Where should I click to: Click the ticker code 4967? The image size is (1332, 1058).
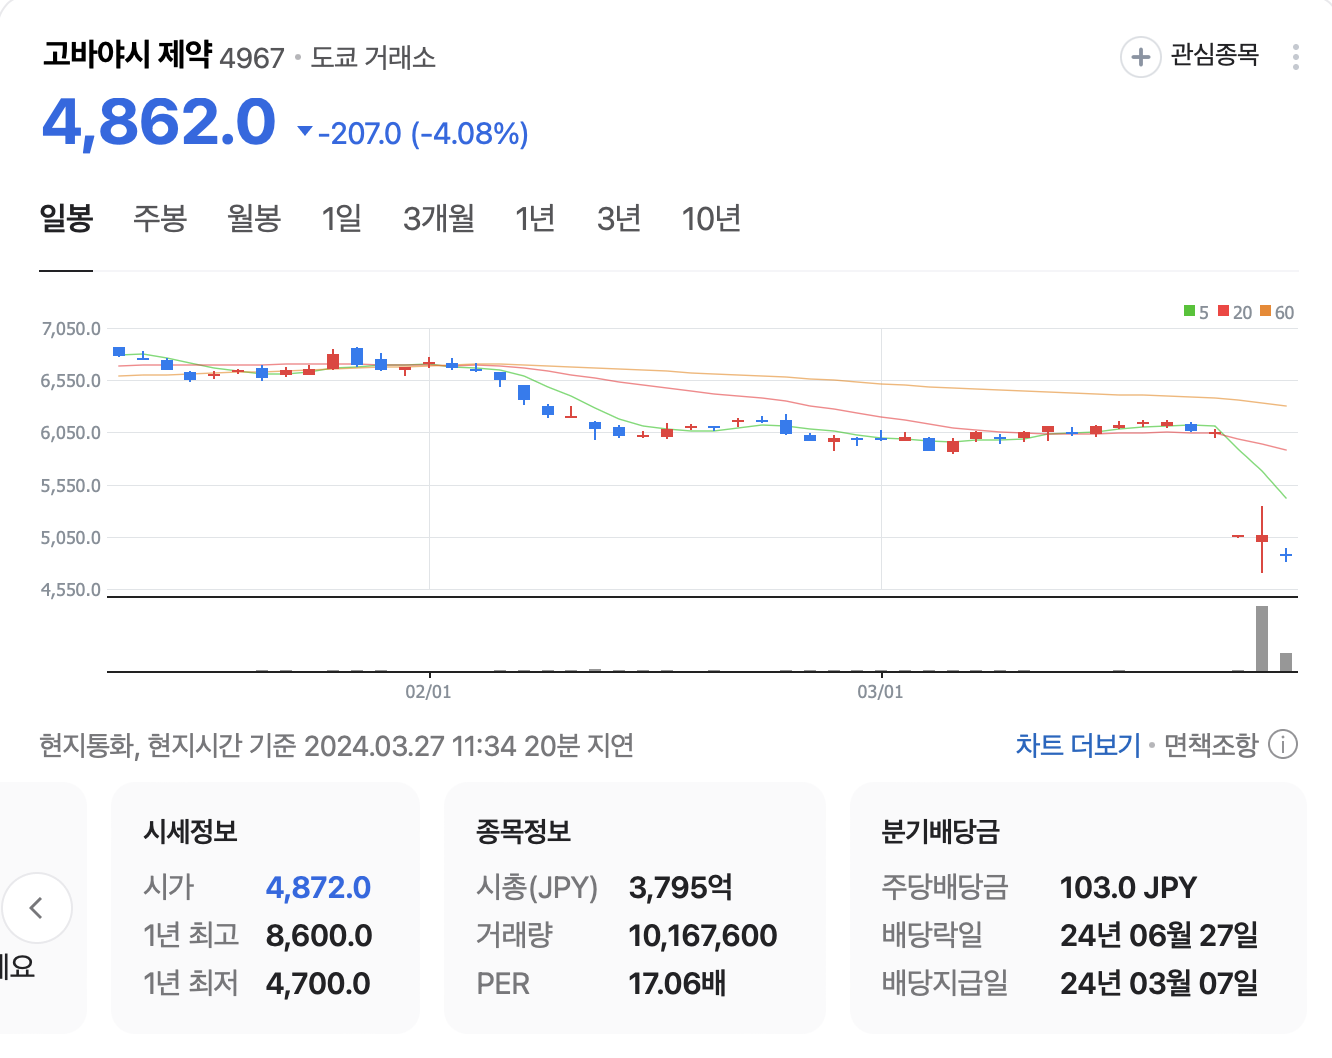click(252, 58)
